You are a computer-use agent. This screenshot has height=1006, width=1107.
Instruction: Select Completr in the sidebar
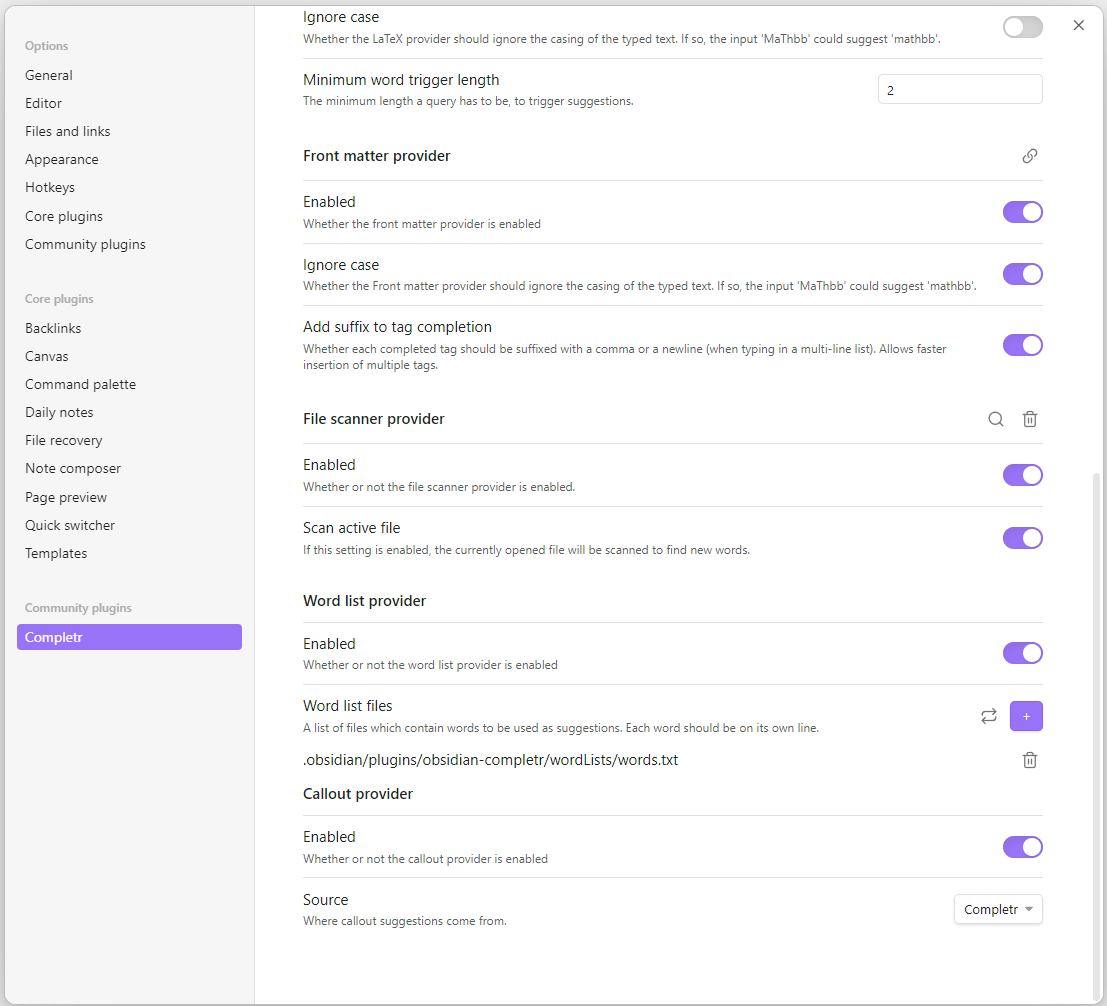coord(129,637)
